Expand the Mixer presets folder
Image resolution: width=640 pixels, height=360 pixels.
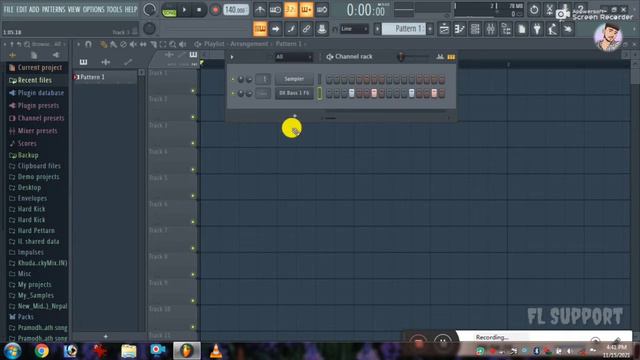coord(33,131)
